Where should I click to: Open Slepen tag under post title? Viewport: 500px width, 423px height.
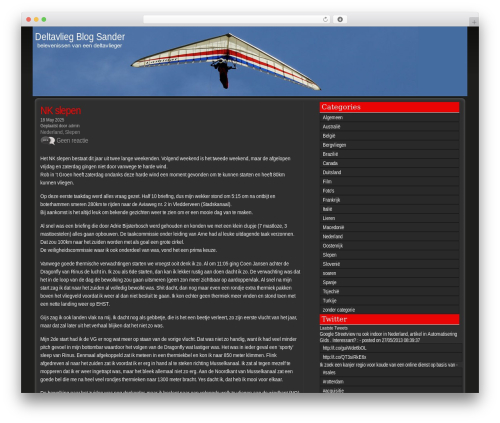tap(72, 132)
